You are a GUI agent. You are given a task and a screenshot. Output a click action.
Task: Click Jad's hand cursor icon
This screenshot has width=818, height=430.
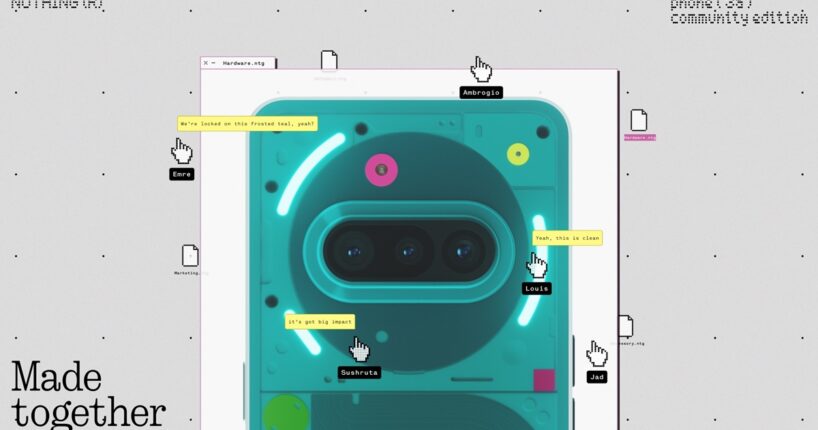pos(597,354)
